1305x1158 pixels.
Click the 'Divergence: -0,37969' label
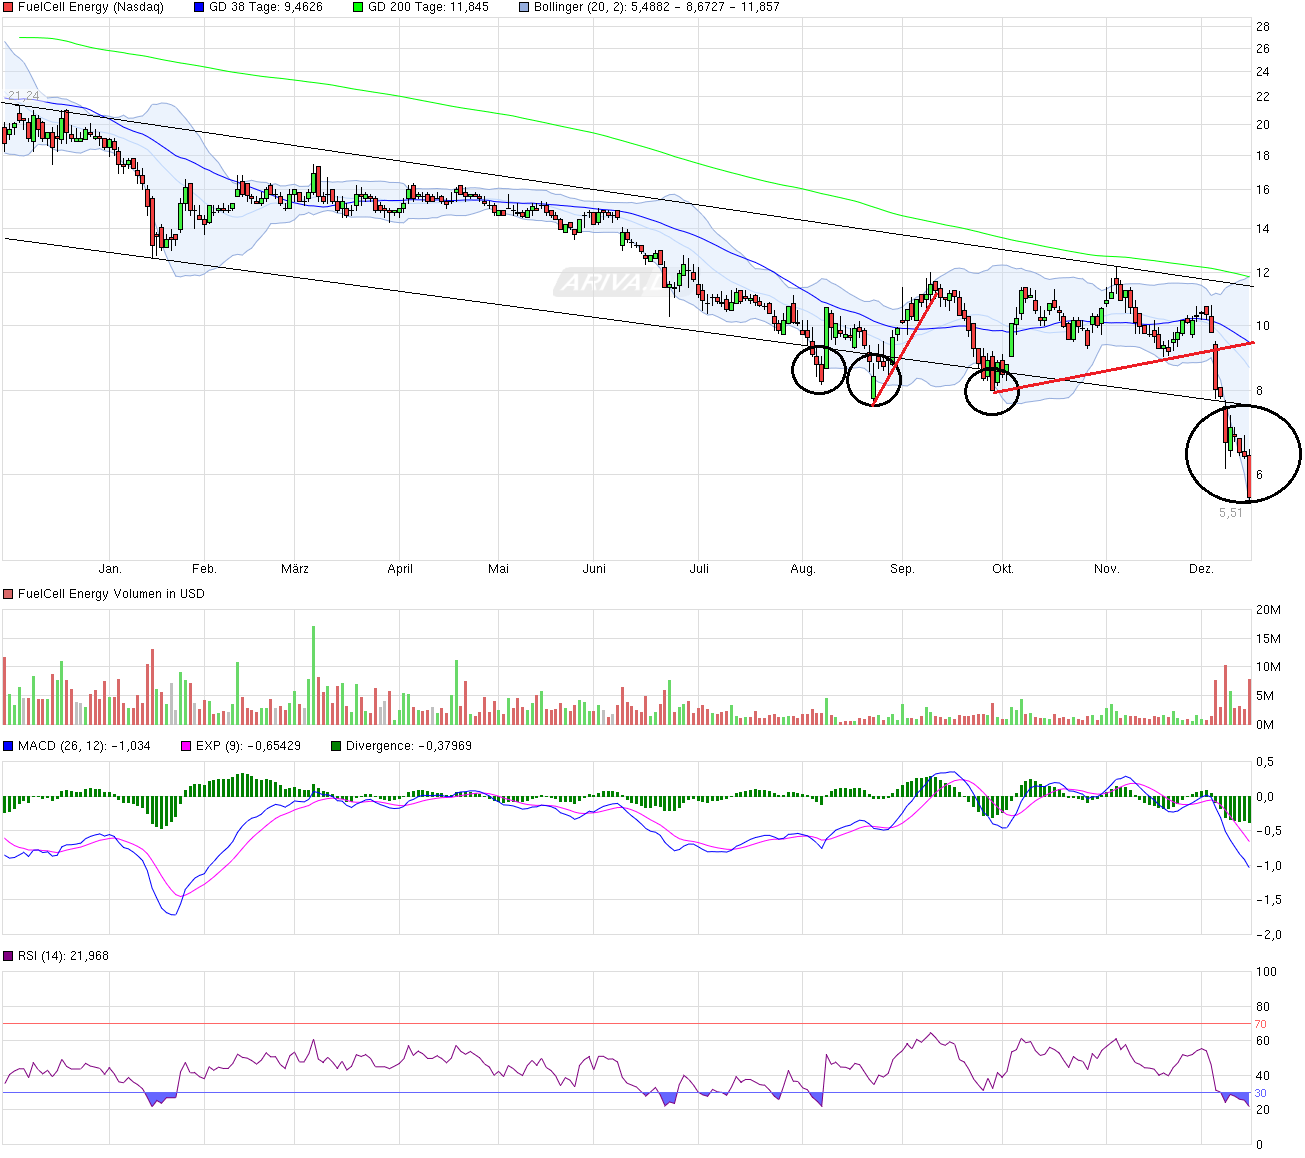(409, 746)
